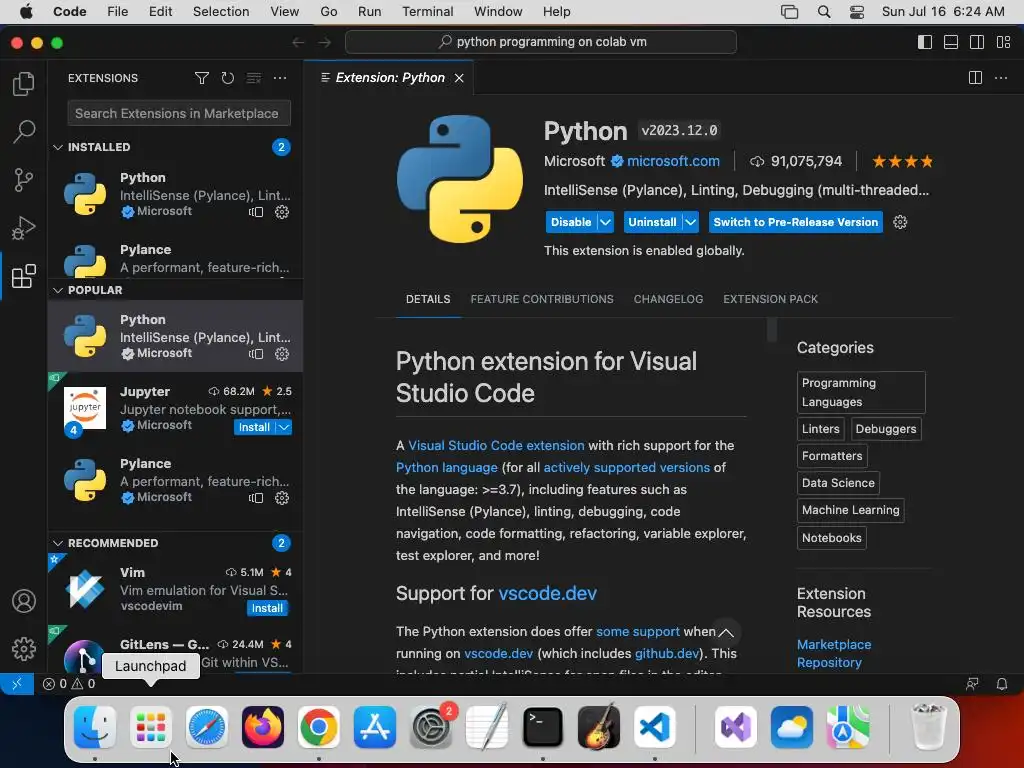1024x768 pixels.
Task: Open the microsoft.com publisher link
Action: [673, 161]
